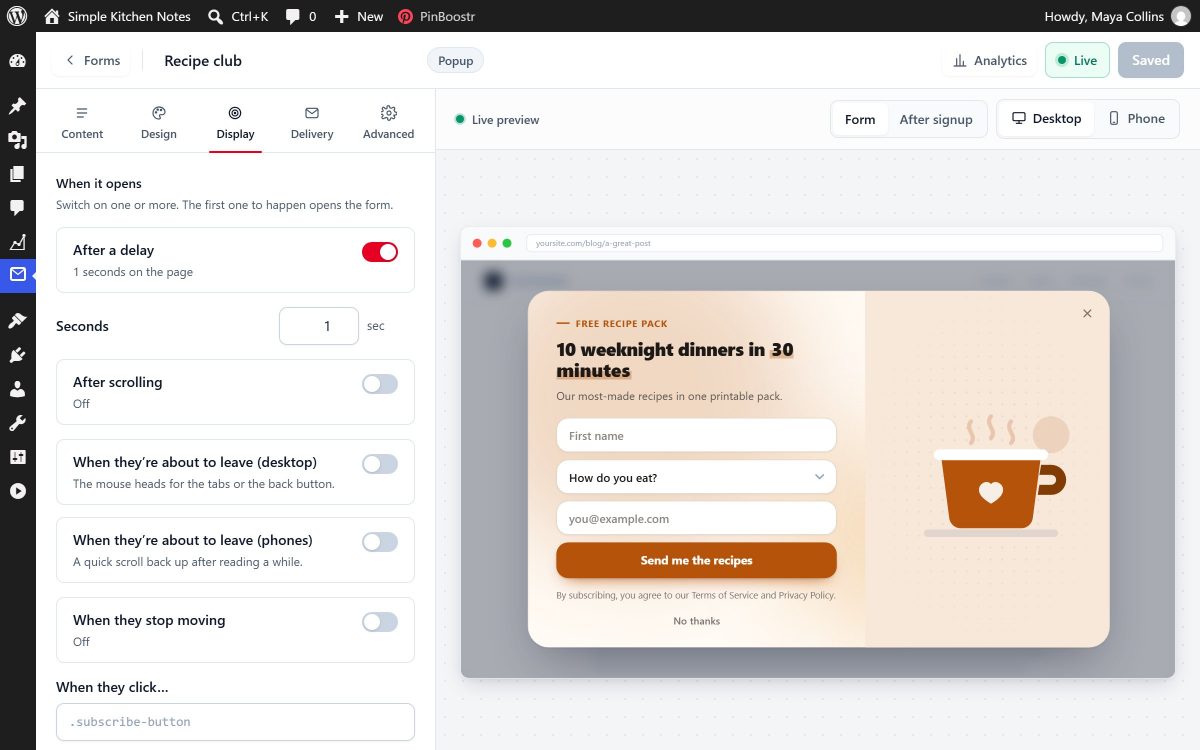Open Posts via the pushpin icon
This screenshot has height=750, width=1200.
pos(17,106)
